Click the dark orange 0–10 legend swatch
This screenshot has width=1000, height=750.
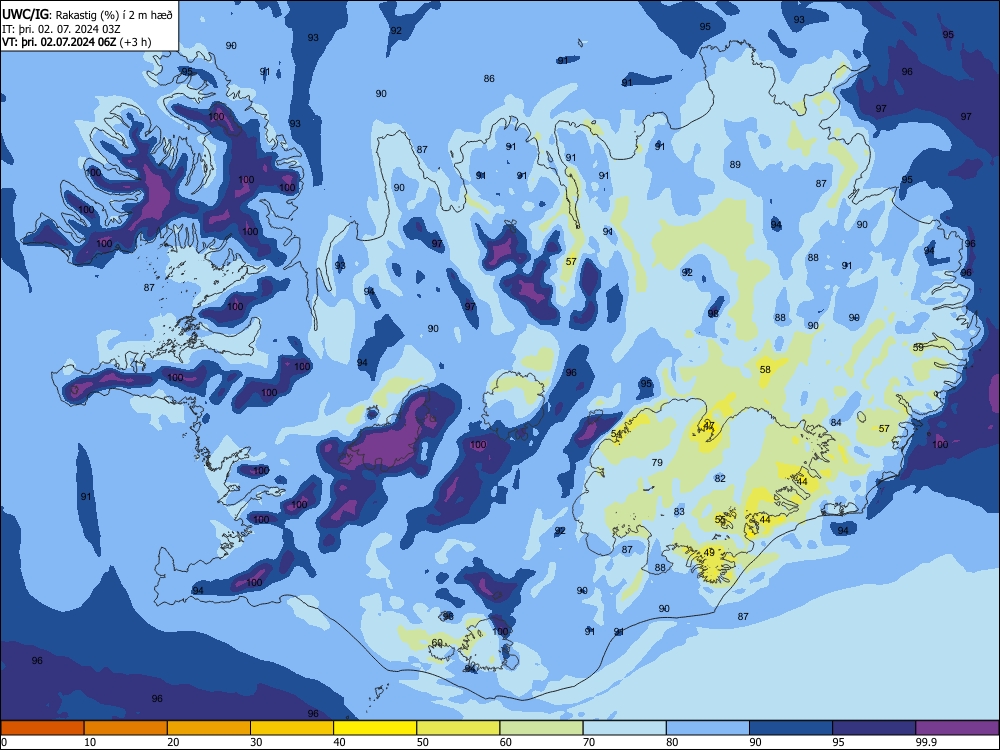click(x=42, y=728)
